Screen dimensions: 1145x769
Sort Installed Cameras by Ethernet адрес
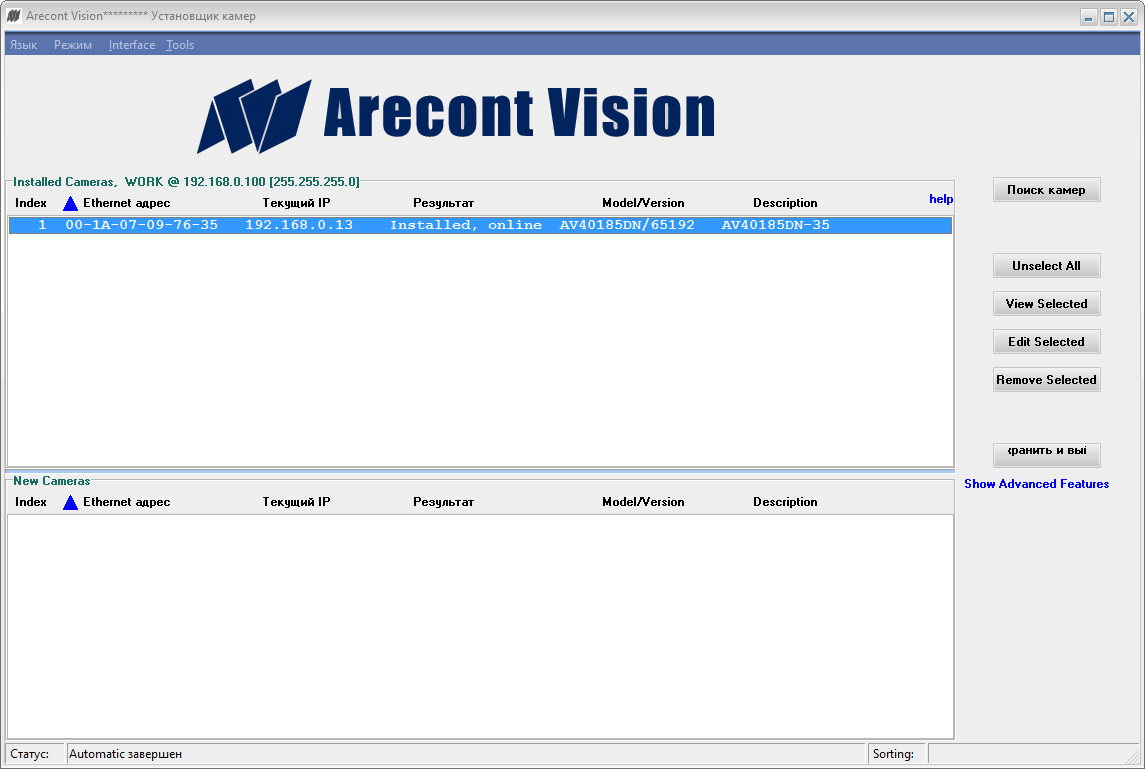coord(126,203)
